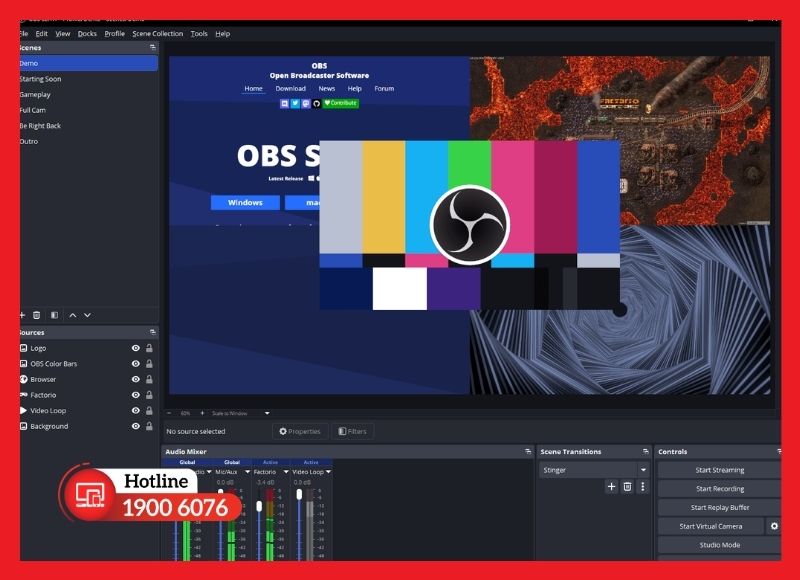800x580 pixels.
Task: Toggle lock on Video Loop source
Action: (149, 410)
